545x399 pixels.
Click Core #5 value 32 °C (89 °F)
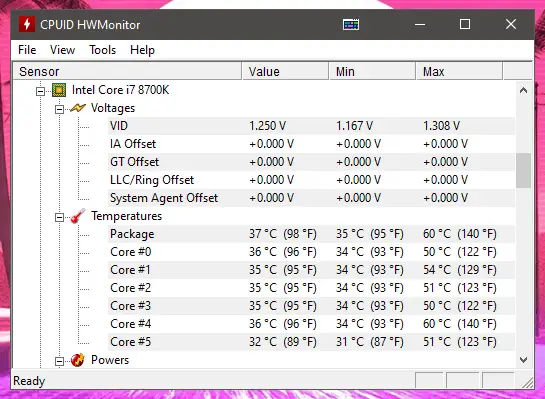(x=283, y=342)
